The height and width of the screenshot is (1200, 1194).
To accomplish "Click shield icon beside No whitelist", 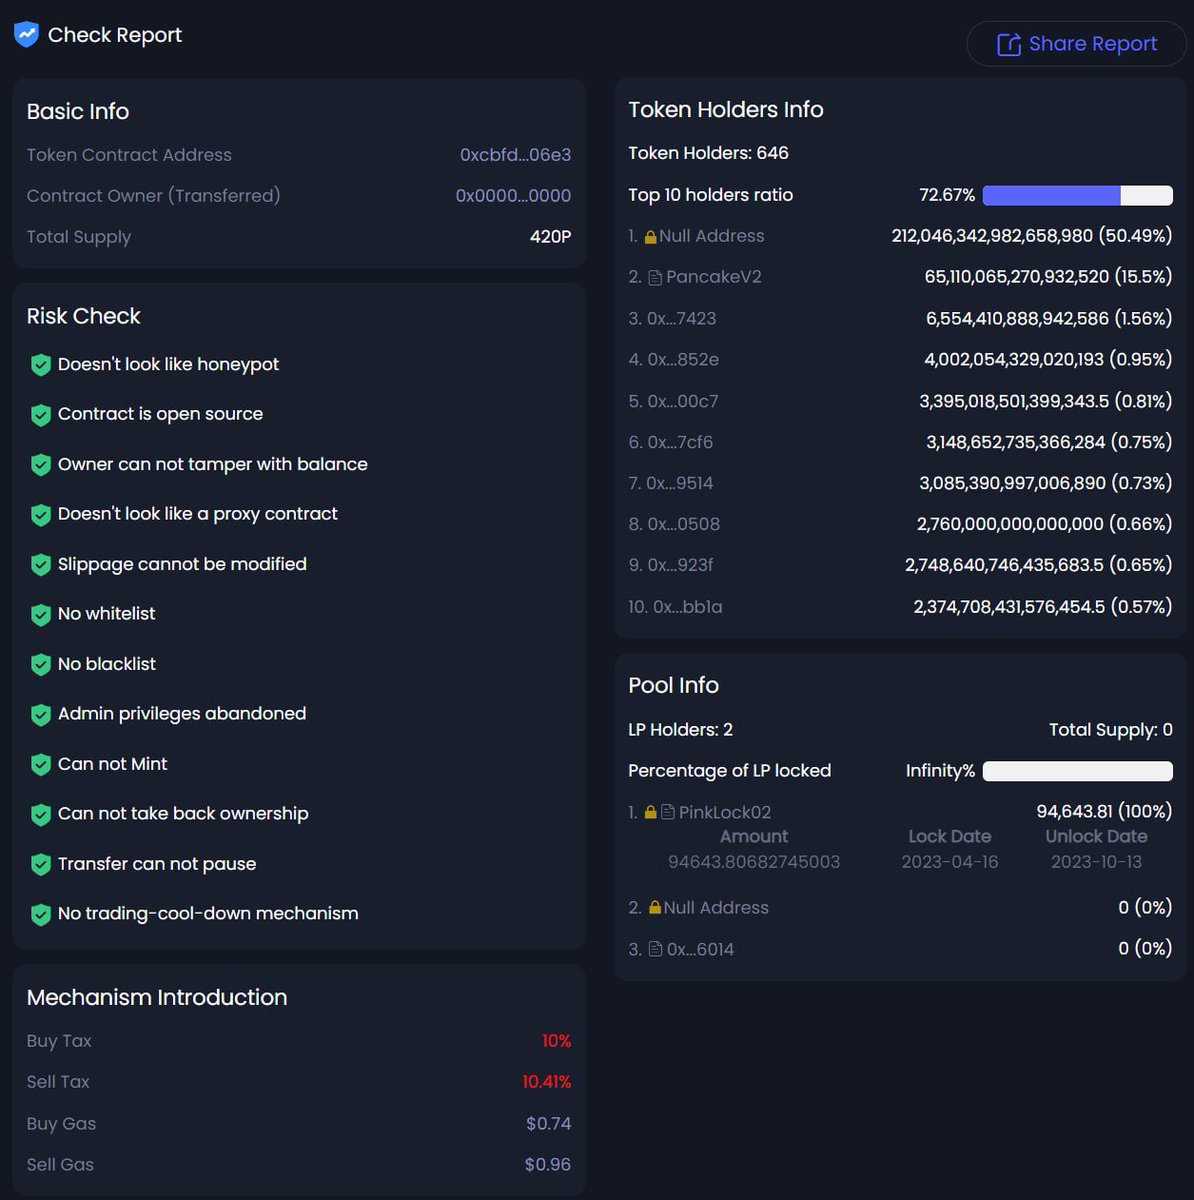I will tap(41, 615).
